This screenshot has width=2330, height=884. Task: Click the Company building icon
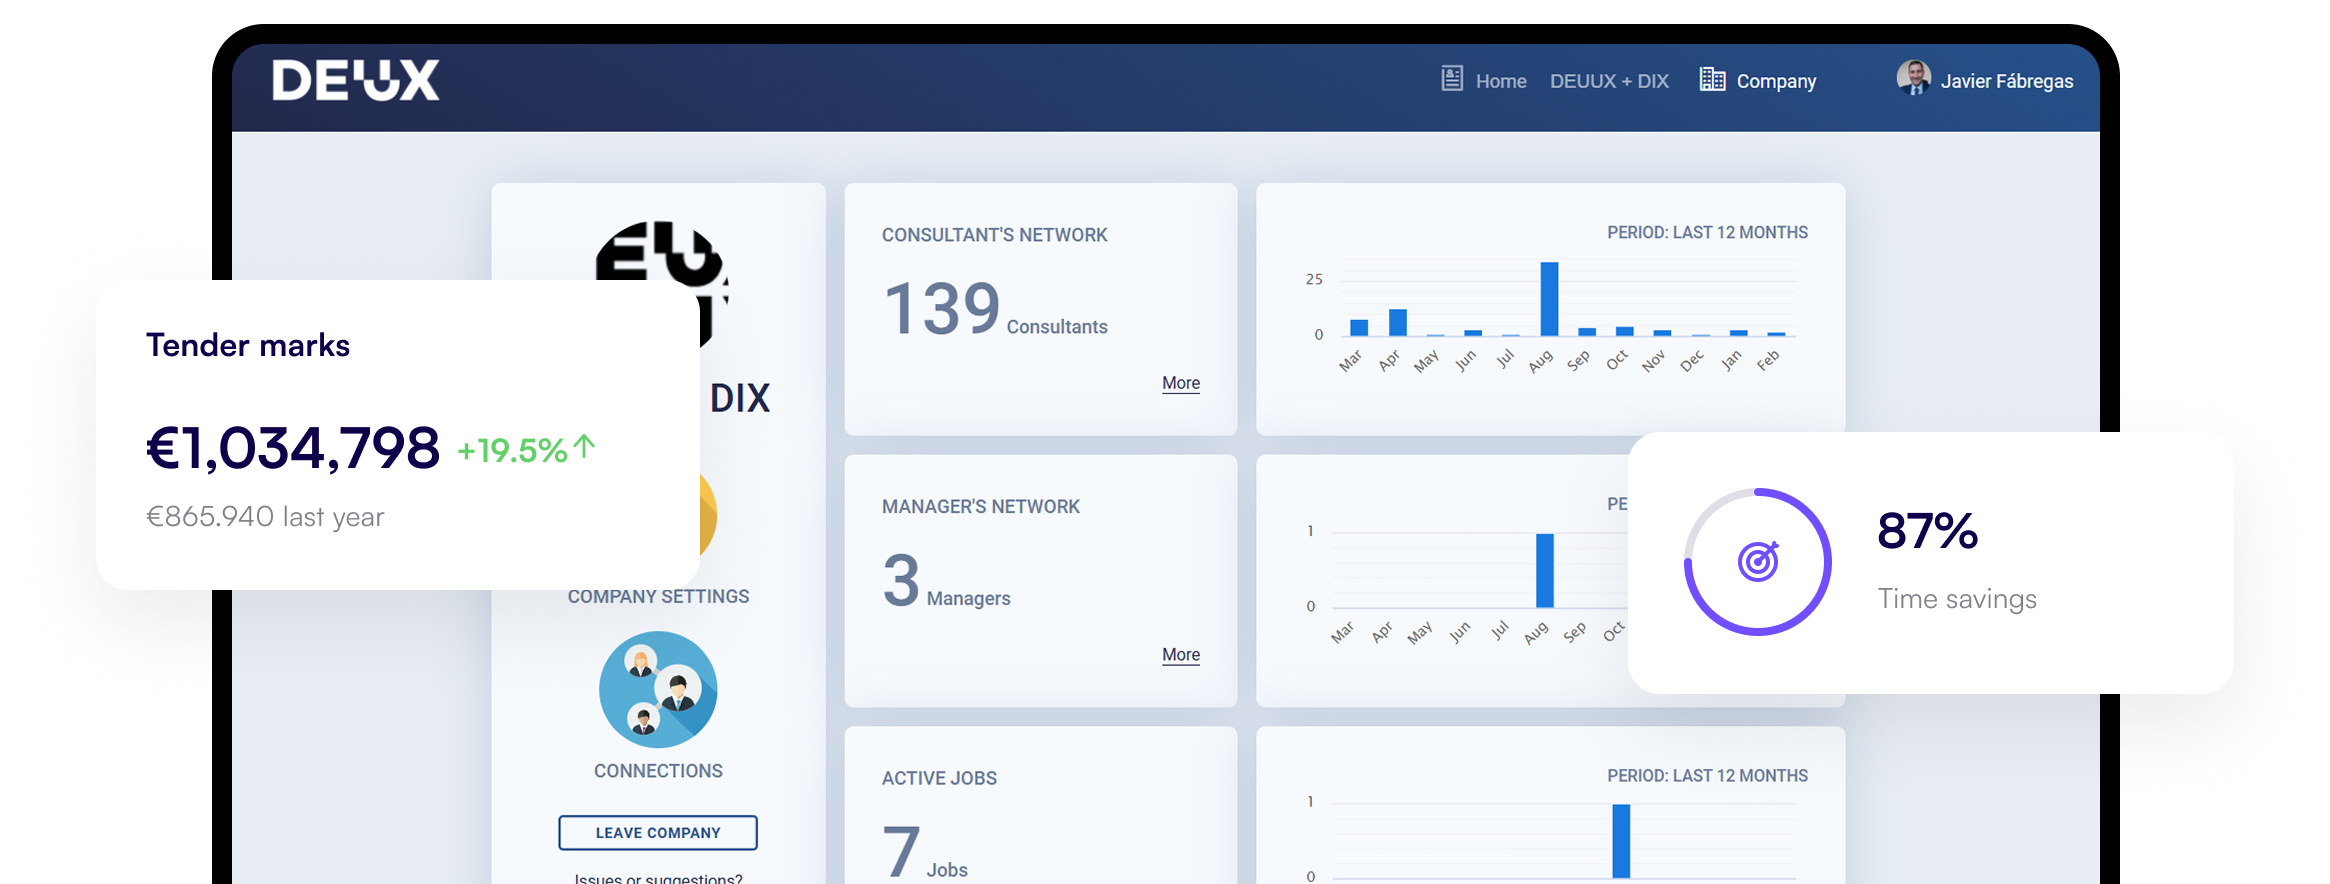(x=1712, y=79)
